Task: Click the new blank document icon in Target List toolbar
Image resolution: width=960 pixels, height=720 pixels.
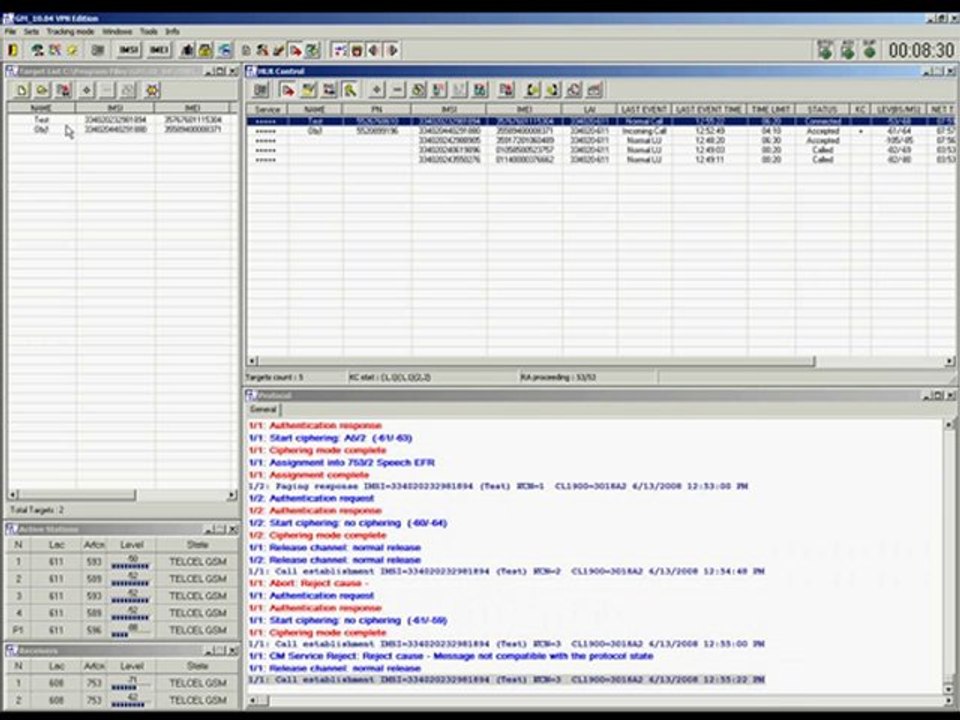Action: 22,91
